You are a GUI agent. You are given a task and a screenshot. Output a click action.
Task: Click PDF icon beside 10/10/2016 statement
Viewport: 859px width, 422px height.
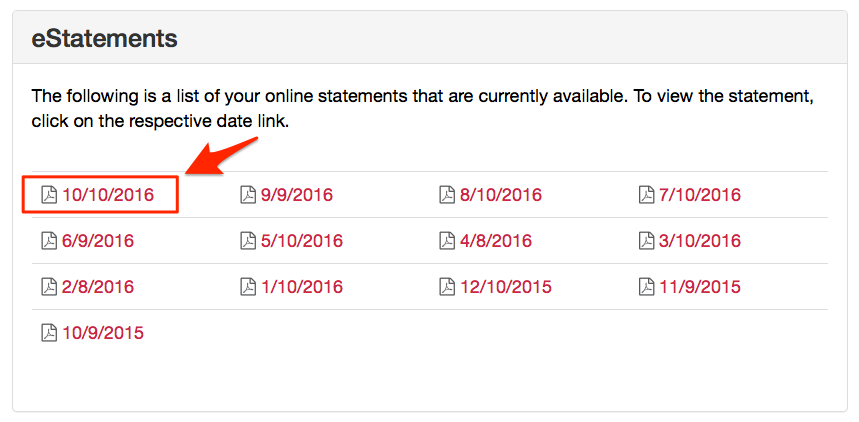tap(48, 195)
